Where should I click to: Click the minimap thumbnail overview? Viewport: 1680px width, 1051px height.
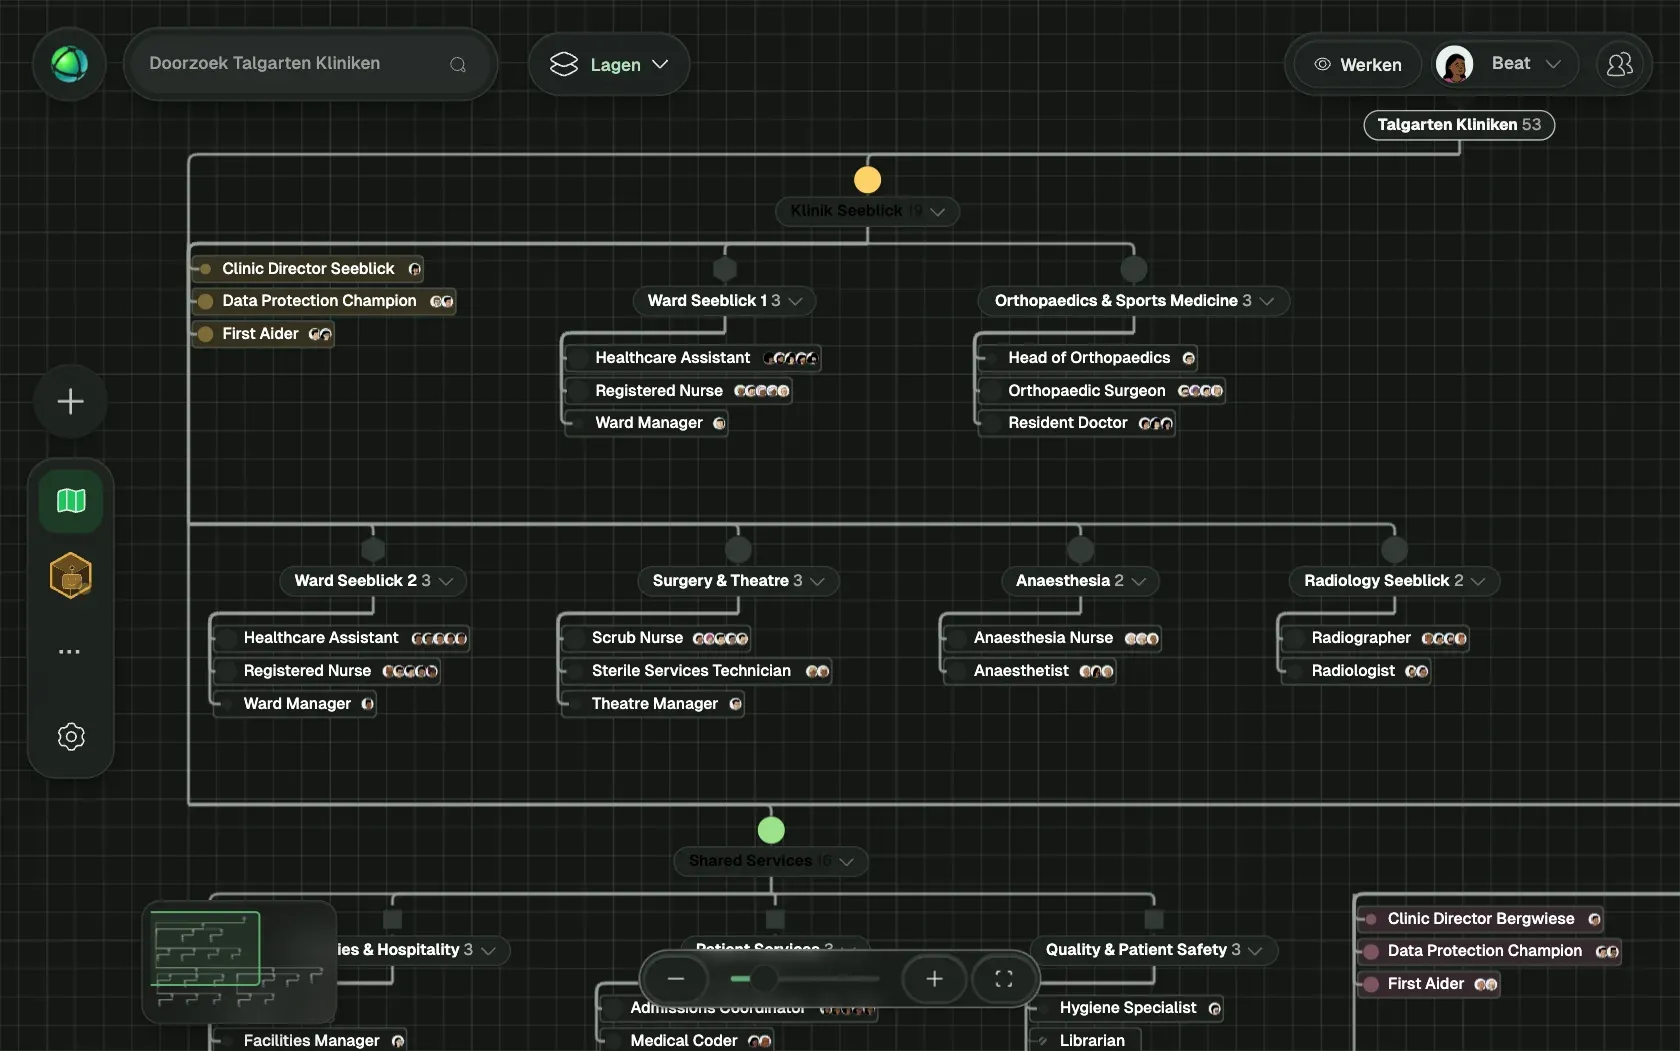[238, 962]
